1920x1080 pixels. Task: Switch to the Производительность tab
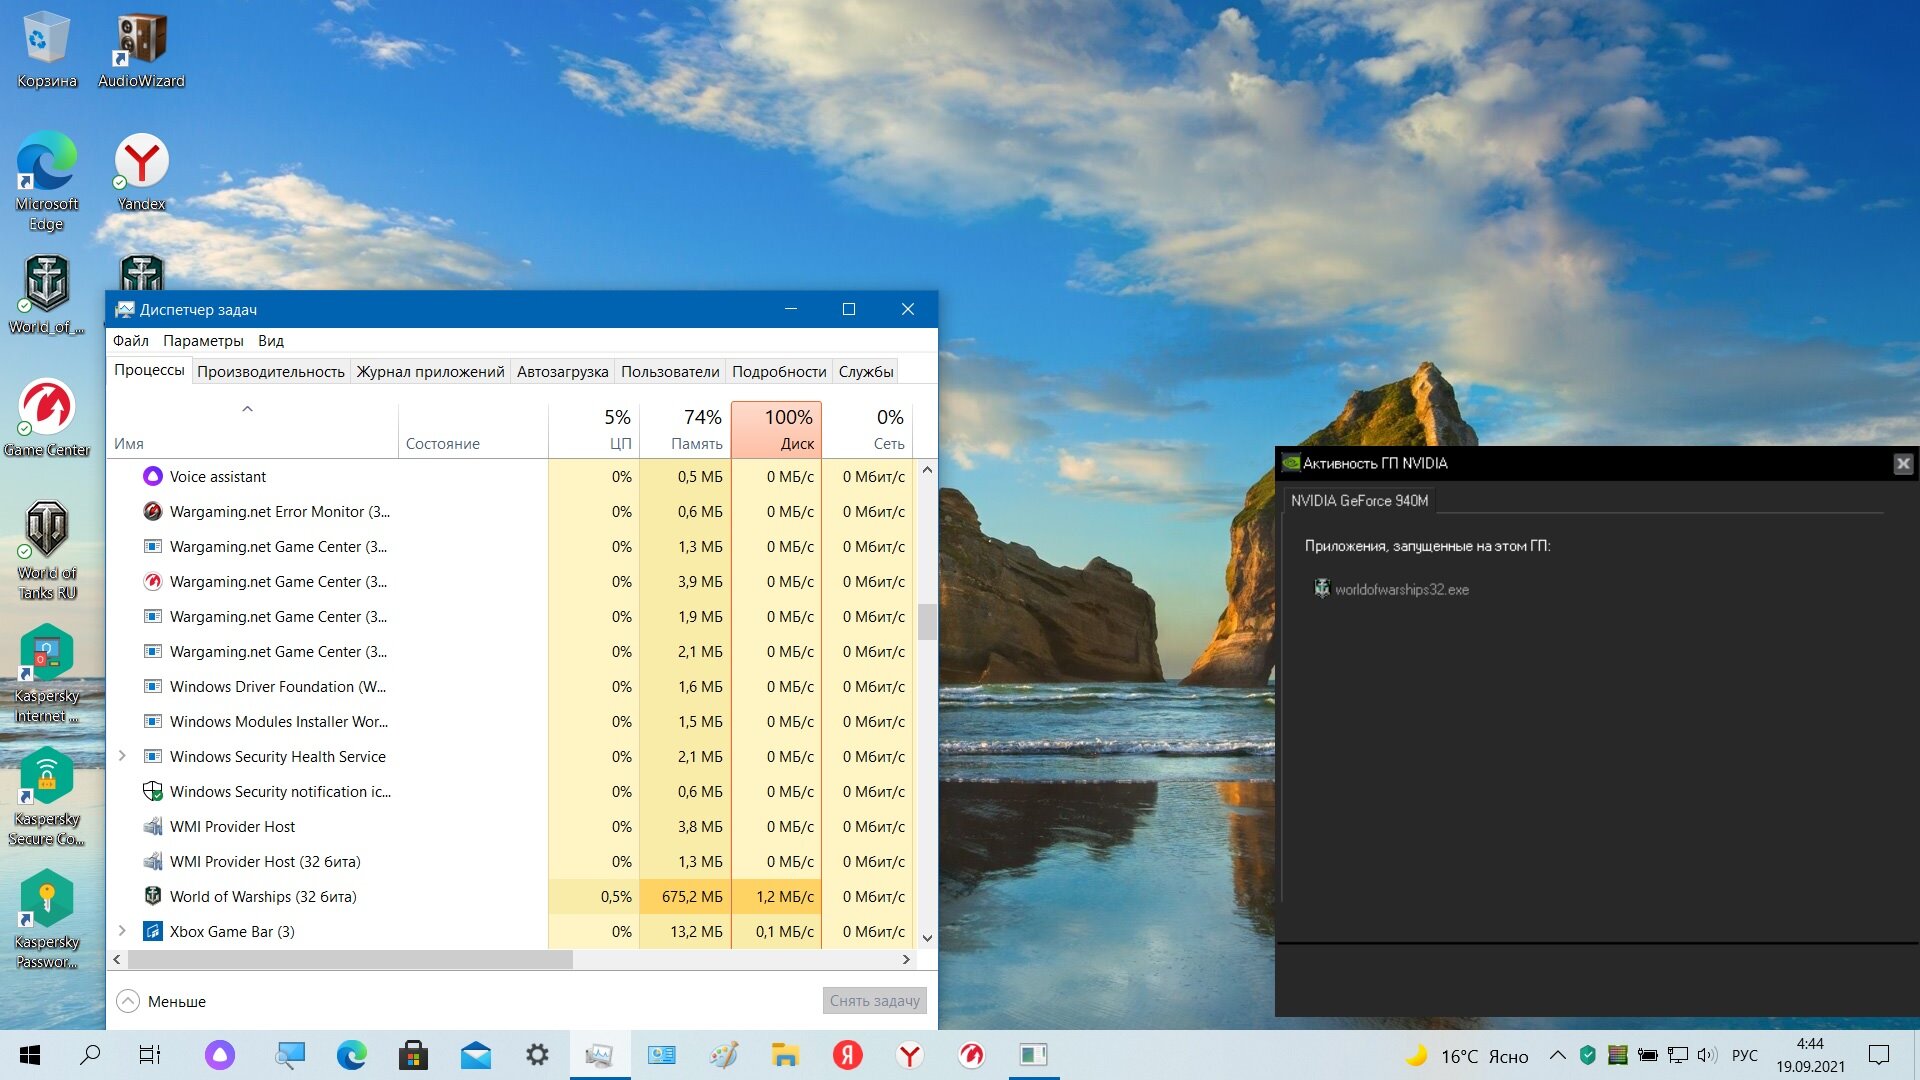point(270,371)
